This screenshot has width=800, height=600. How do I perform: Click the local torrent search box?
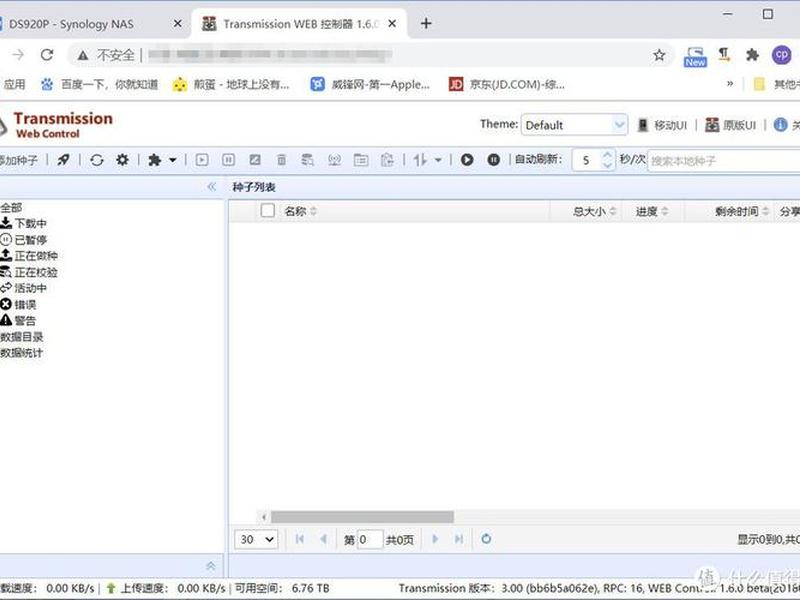[723, 161]
